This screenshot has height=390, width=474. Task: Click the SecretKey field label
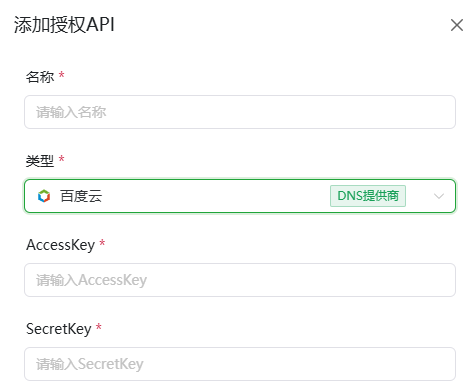point(59,329)
